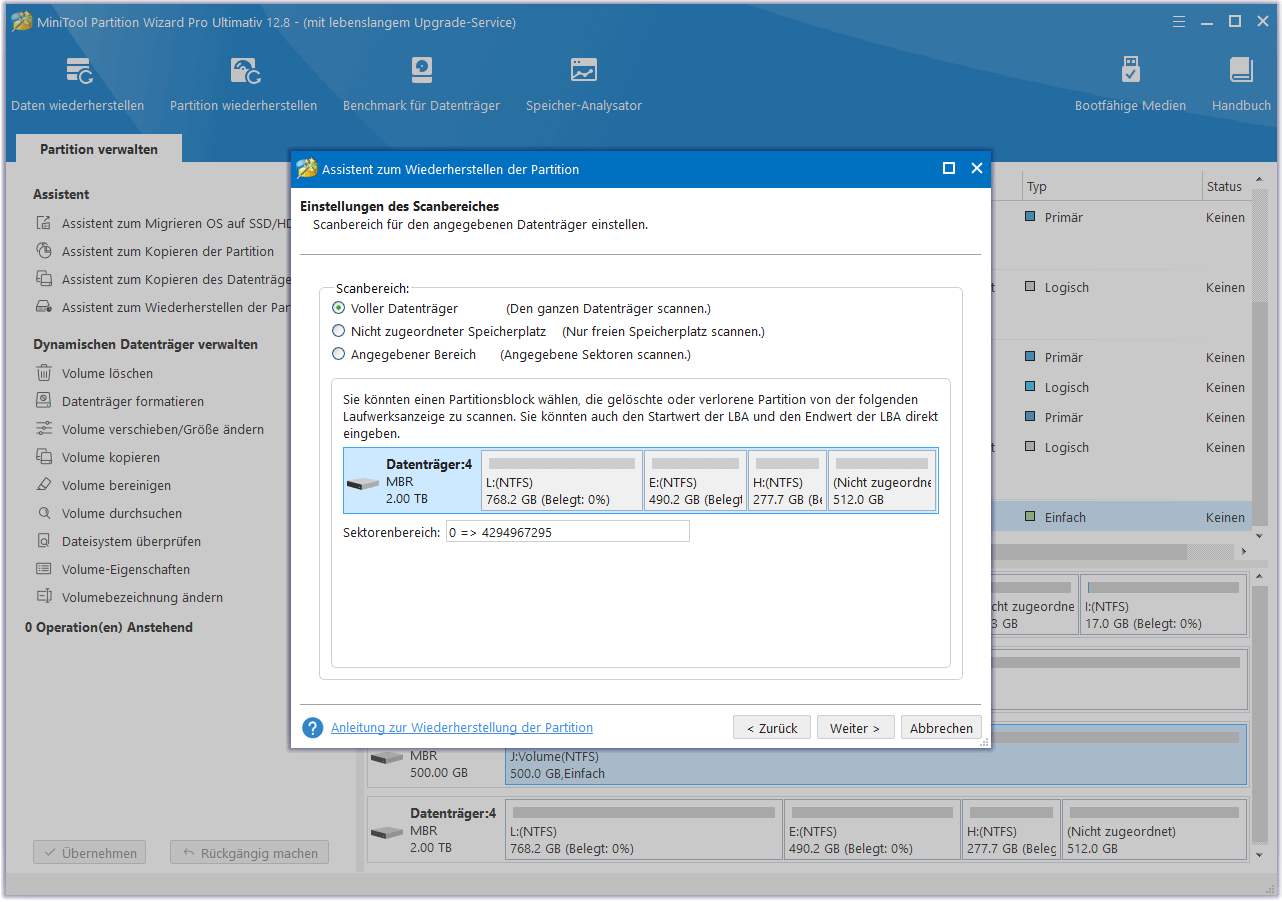The width and height of the screenshot is (1282, 902).
Task: Click Datenträger:4 disk icon in main window
Action: pyautogui.click(x=386, y=832)
